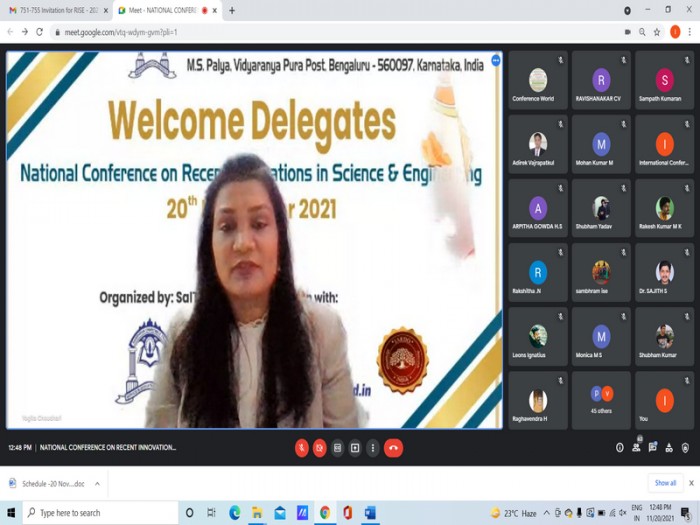
Task: Expand chevron next to Schedule download
Action: (x=97, y=483)
